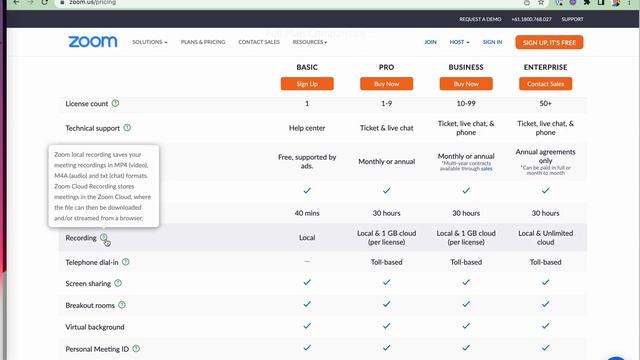640x360 pixels.
Task: Click the Recording info question icon
Action: [104, 237]
